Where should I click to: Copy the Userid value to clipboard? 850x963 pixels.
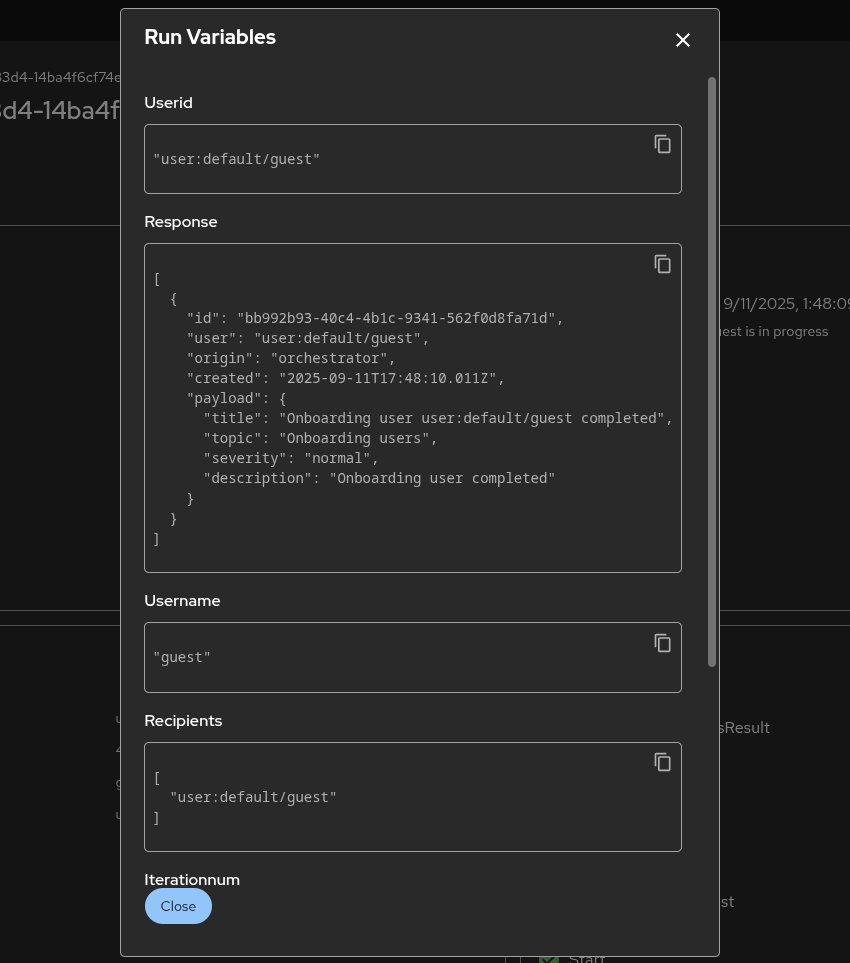point(662,144)
